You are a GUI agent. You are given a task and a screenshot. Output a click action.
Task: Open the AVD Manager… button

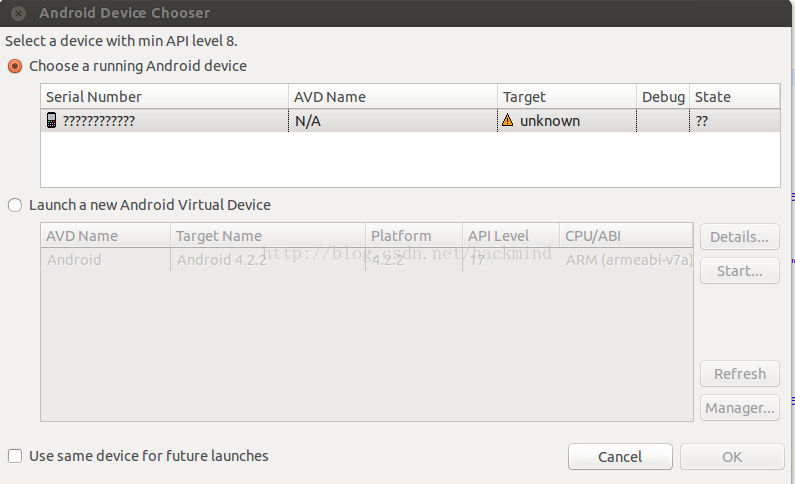739,407
